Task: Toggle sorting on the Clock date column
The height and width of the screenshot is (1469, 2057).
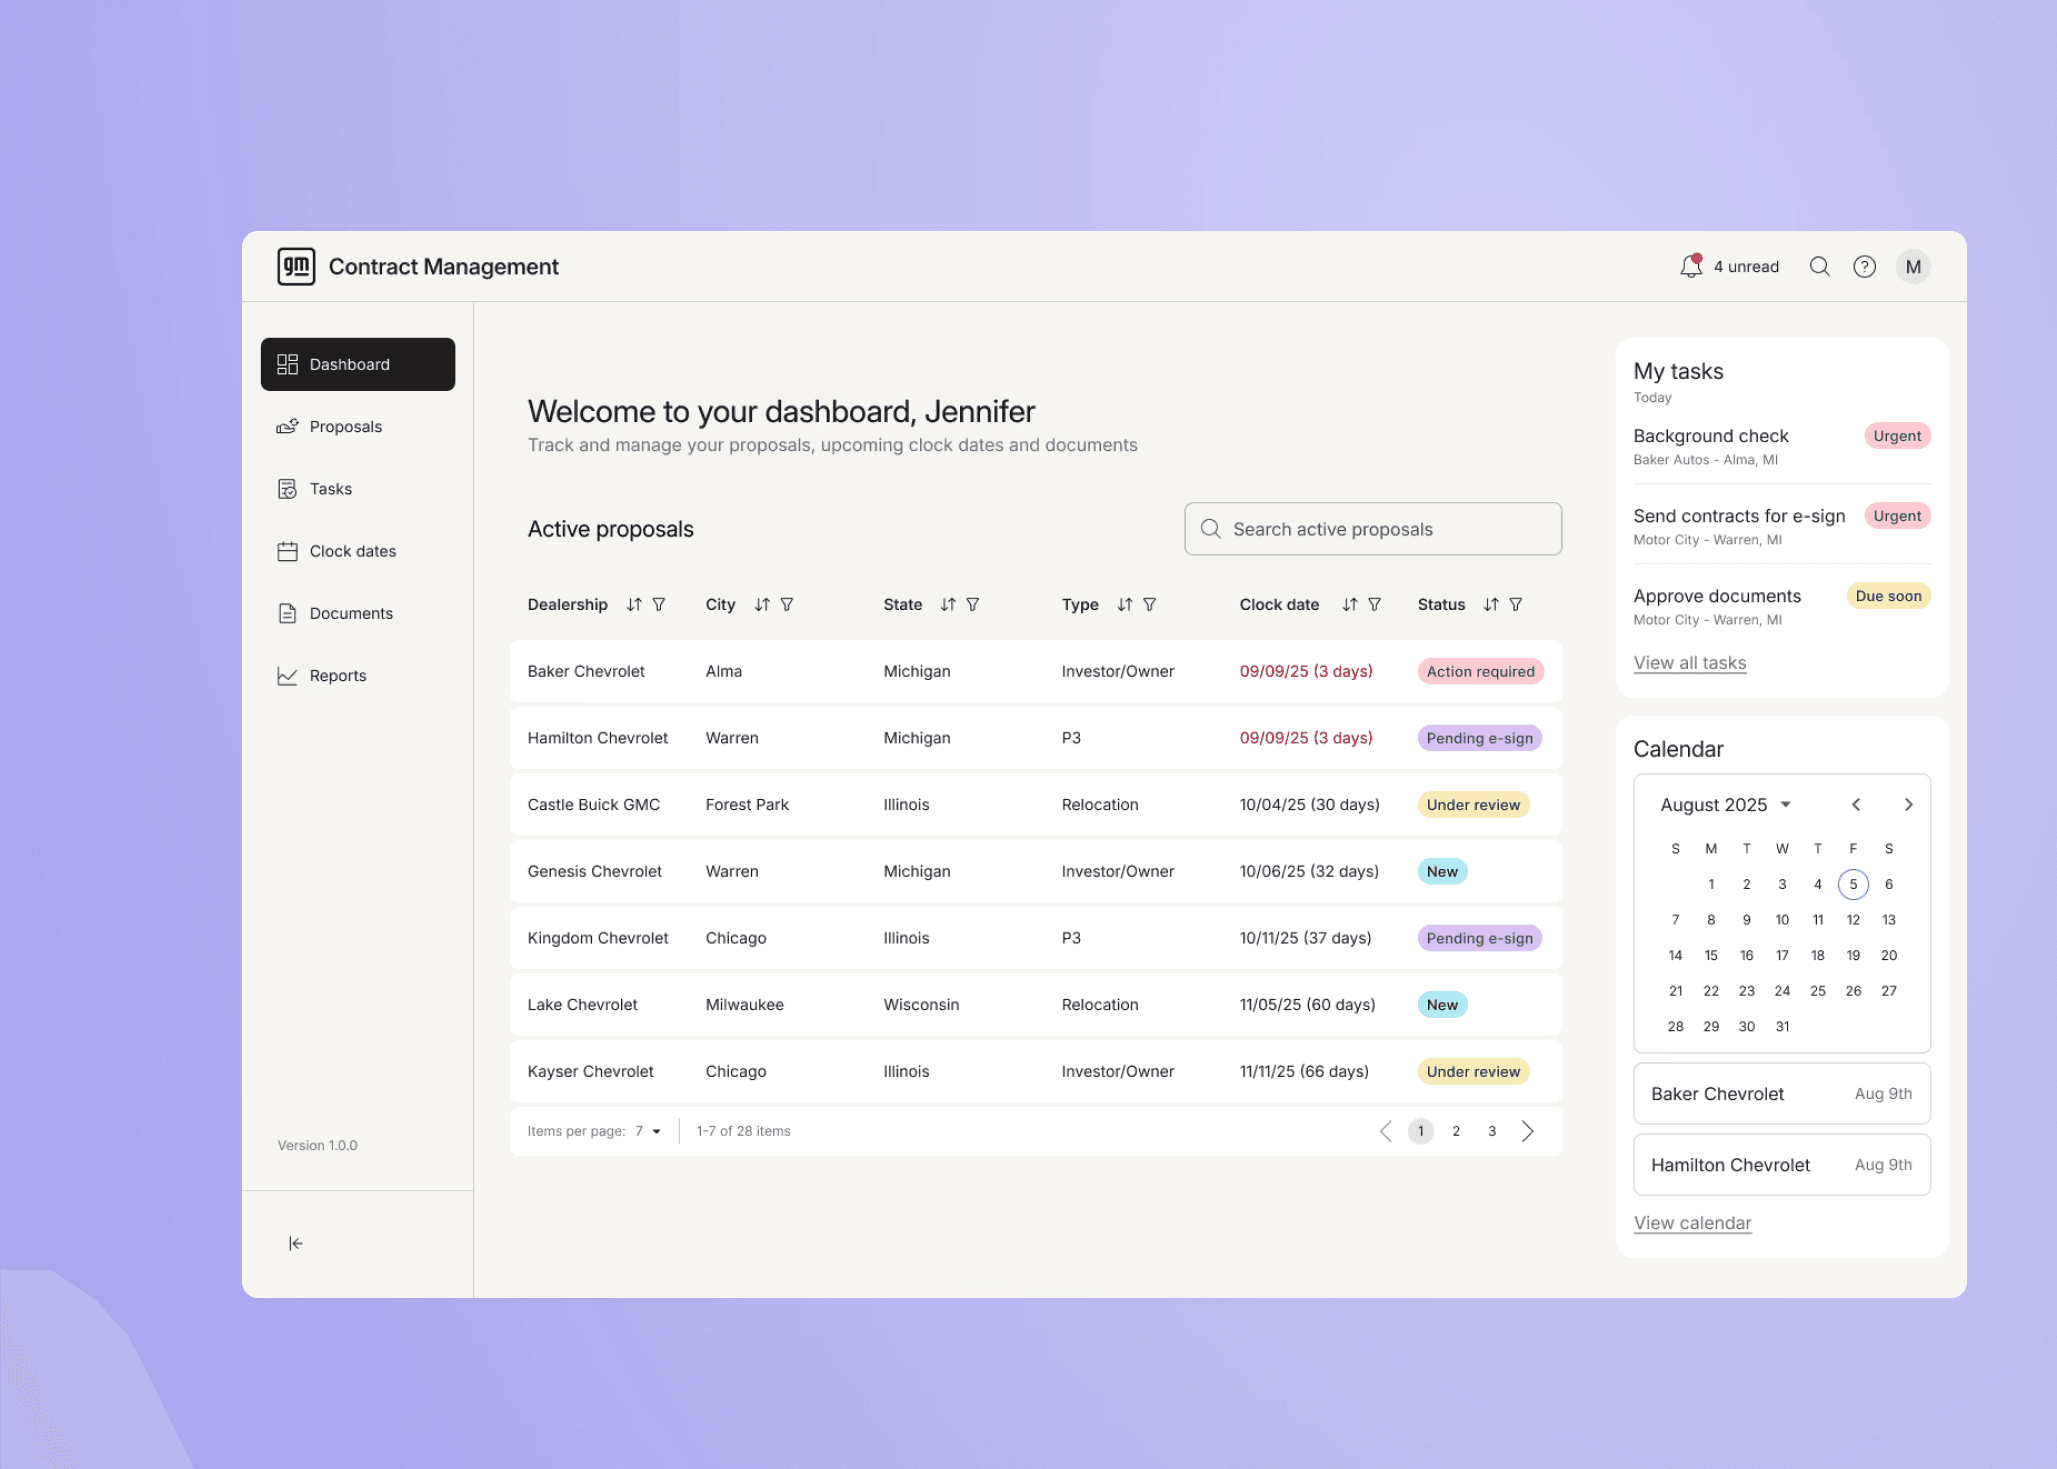Action: [1349, 604]
